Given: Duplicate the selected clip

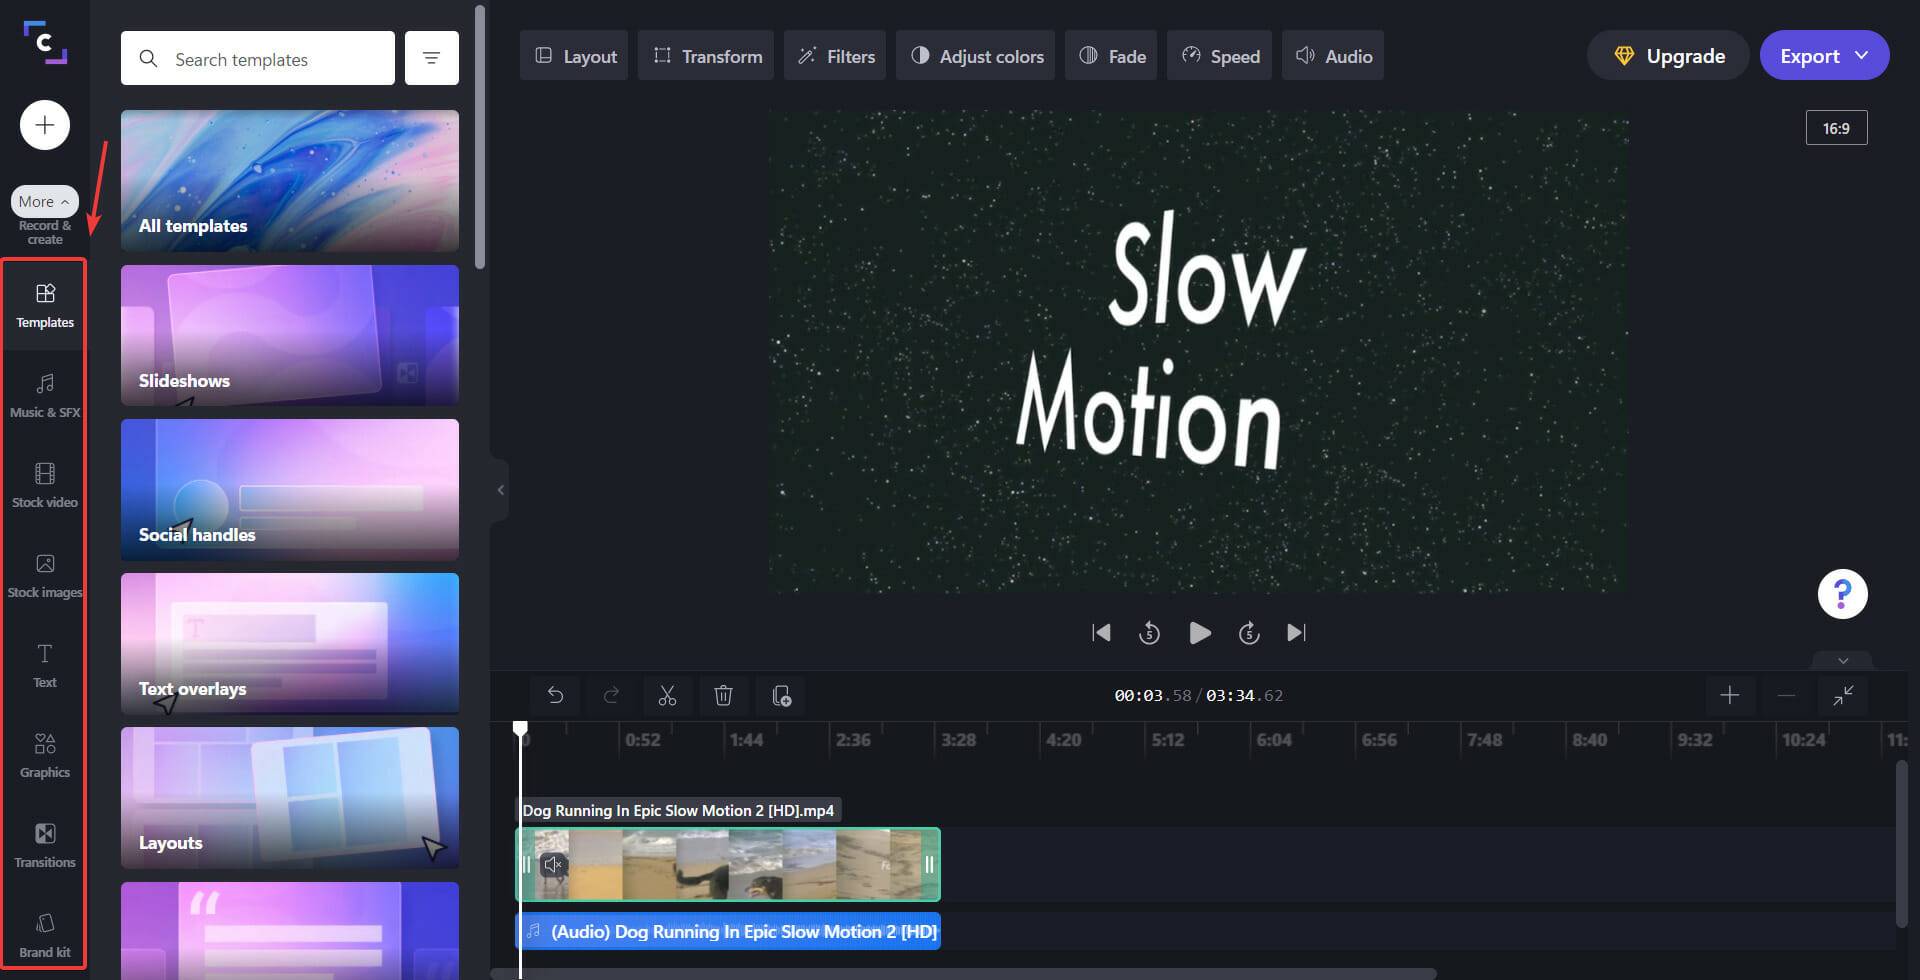Looking at the screenshot, I should [x=781, y=695].
